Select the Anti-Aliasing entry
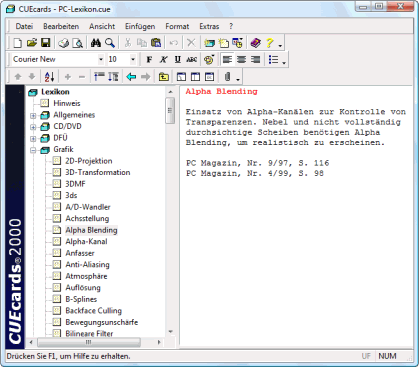Image resolution: width=419 pixels, height=367 pixels. [x=87, y=265]
